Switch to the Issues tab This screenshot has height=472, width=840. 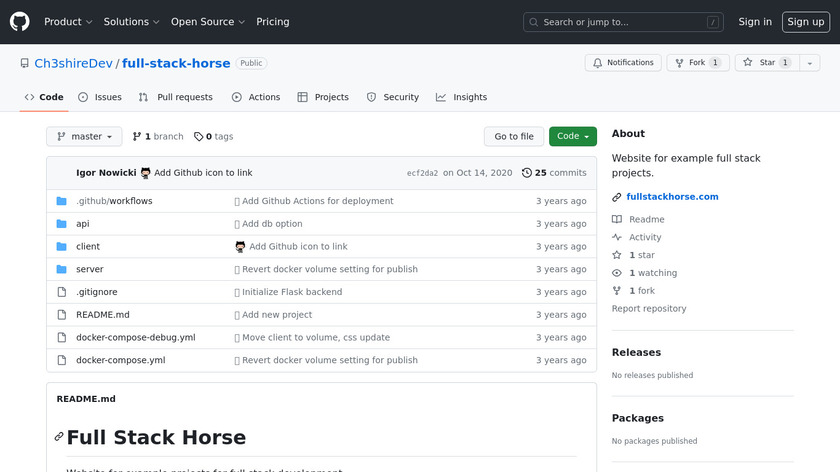coord(100,97)
